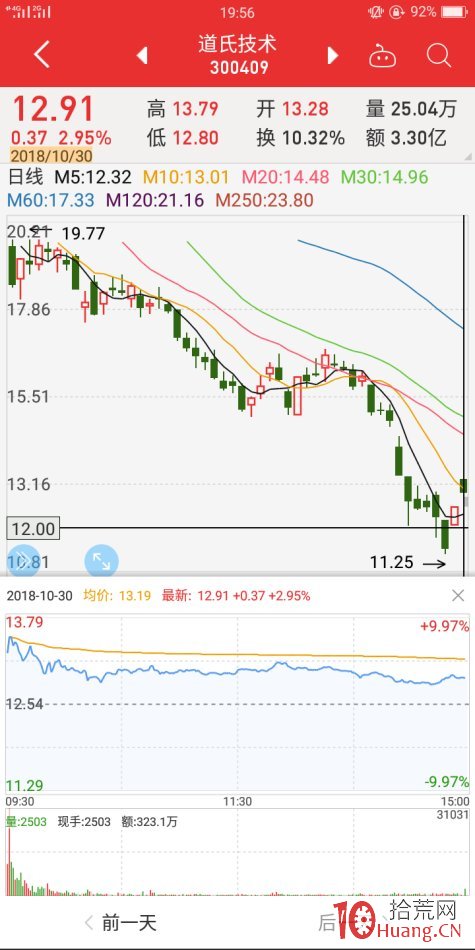Tap the intraday date 2018-10-30

39,596
